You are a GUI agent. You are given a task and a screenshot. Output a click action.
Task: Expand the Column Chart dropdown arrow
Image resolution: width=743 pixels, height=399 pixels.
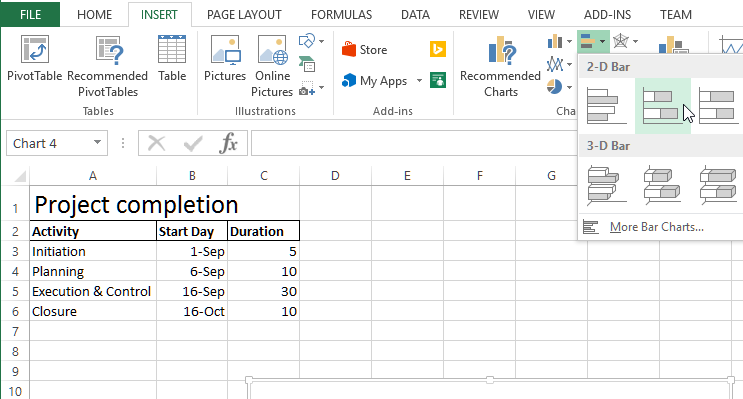[569, 42]
